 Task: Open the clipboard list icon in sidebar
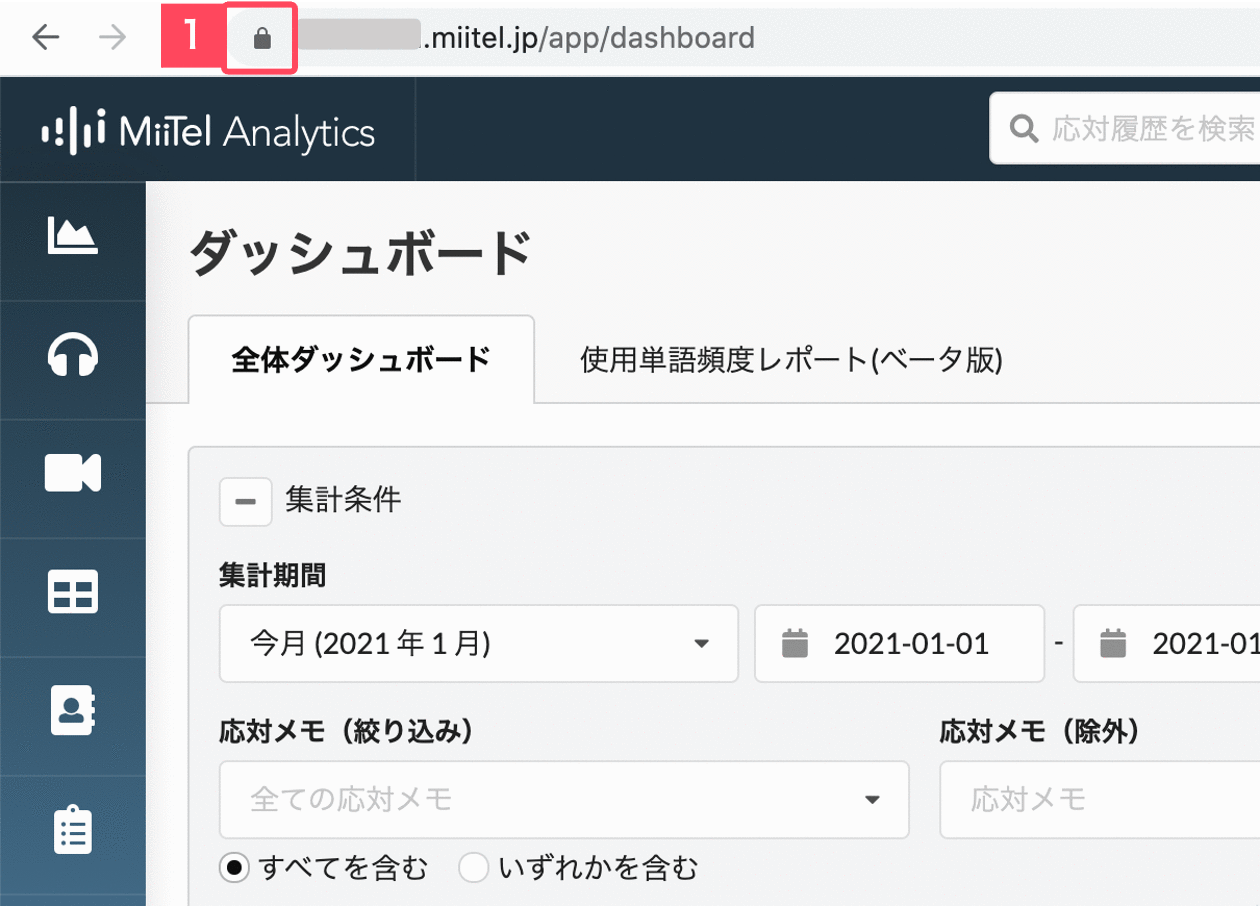pyautogui.click(x=73, y=829)
